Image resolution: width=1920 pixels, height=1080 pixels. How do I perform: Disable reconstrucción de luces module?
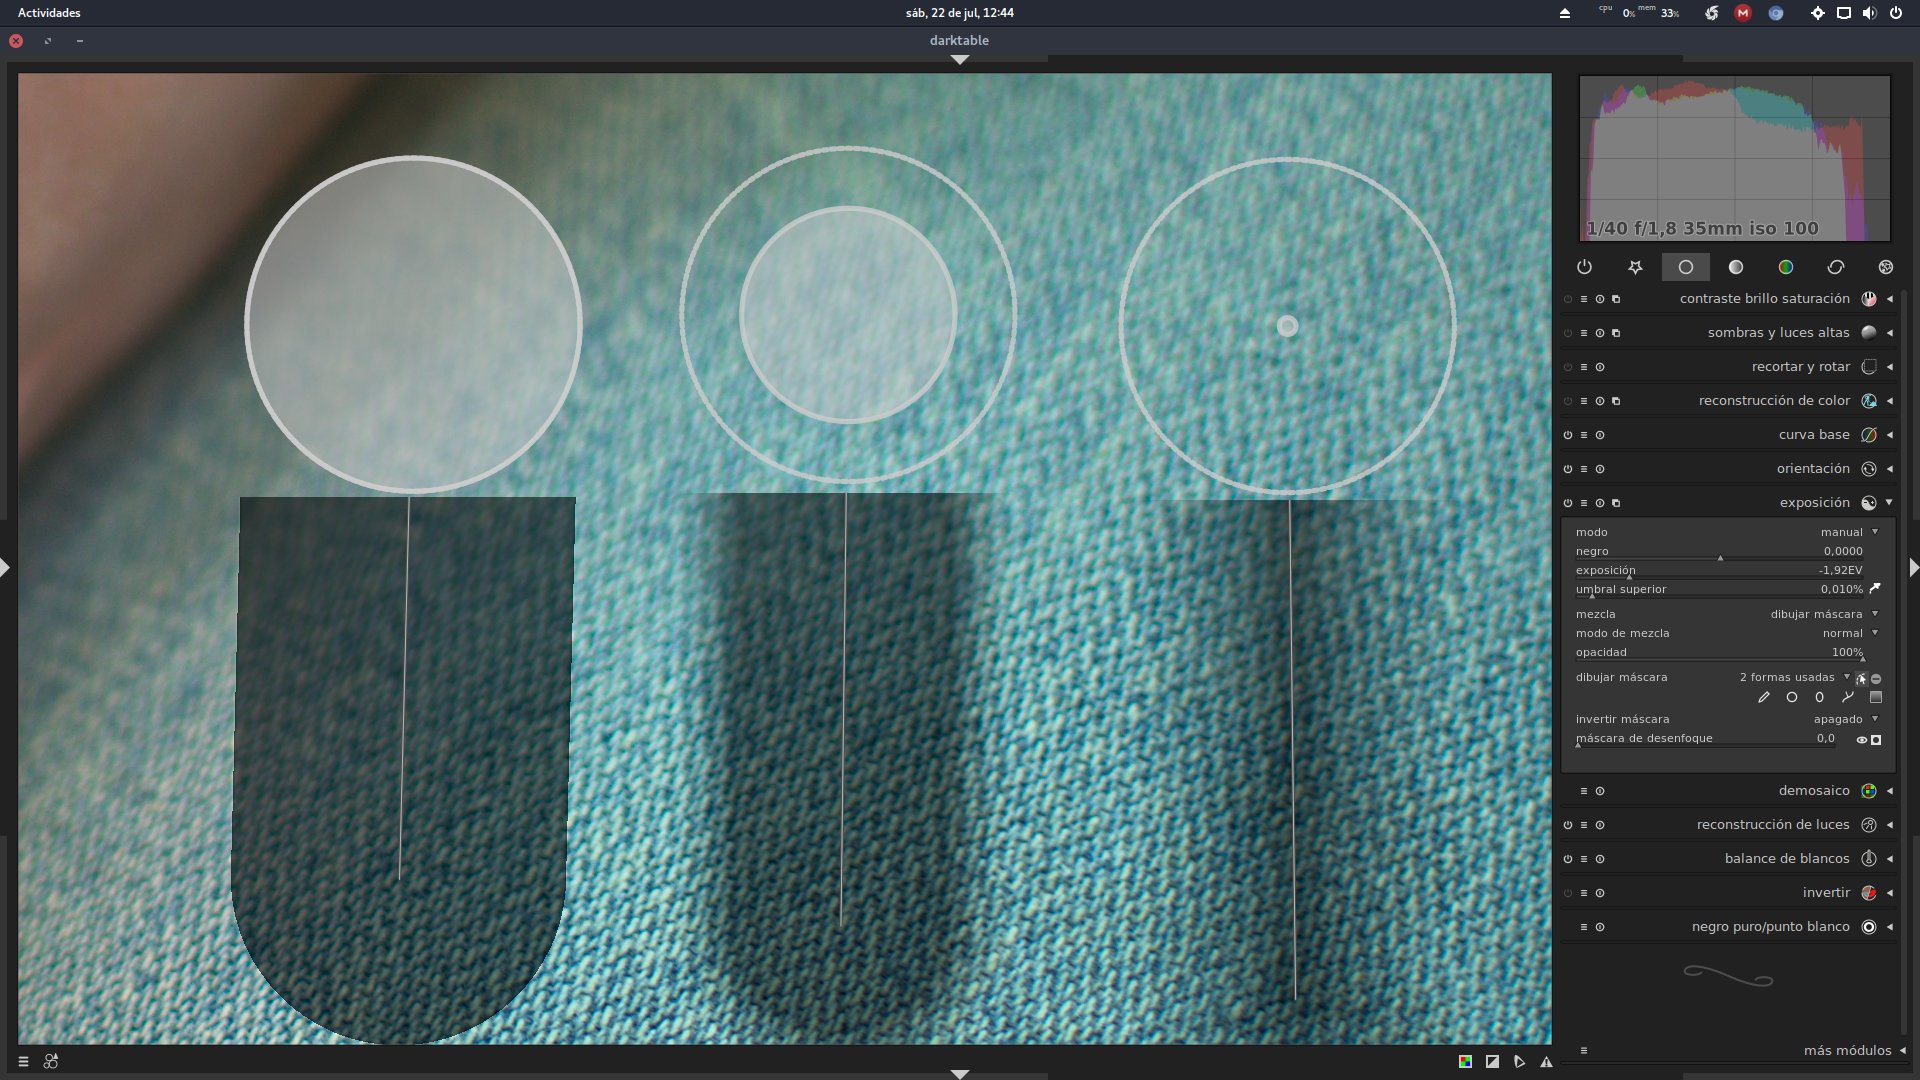pos(1568,825)
